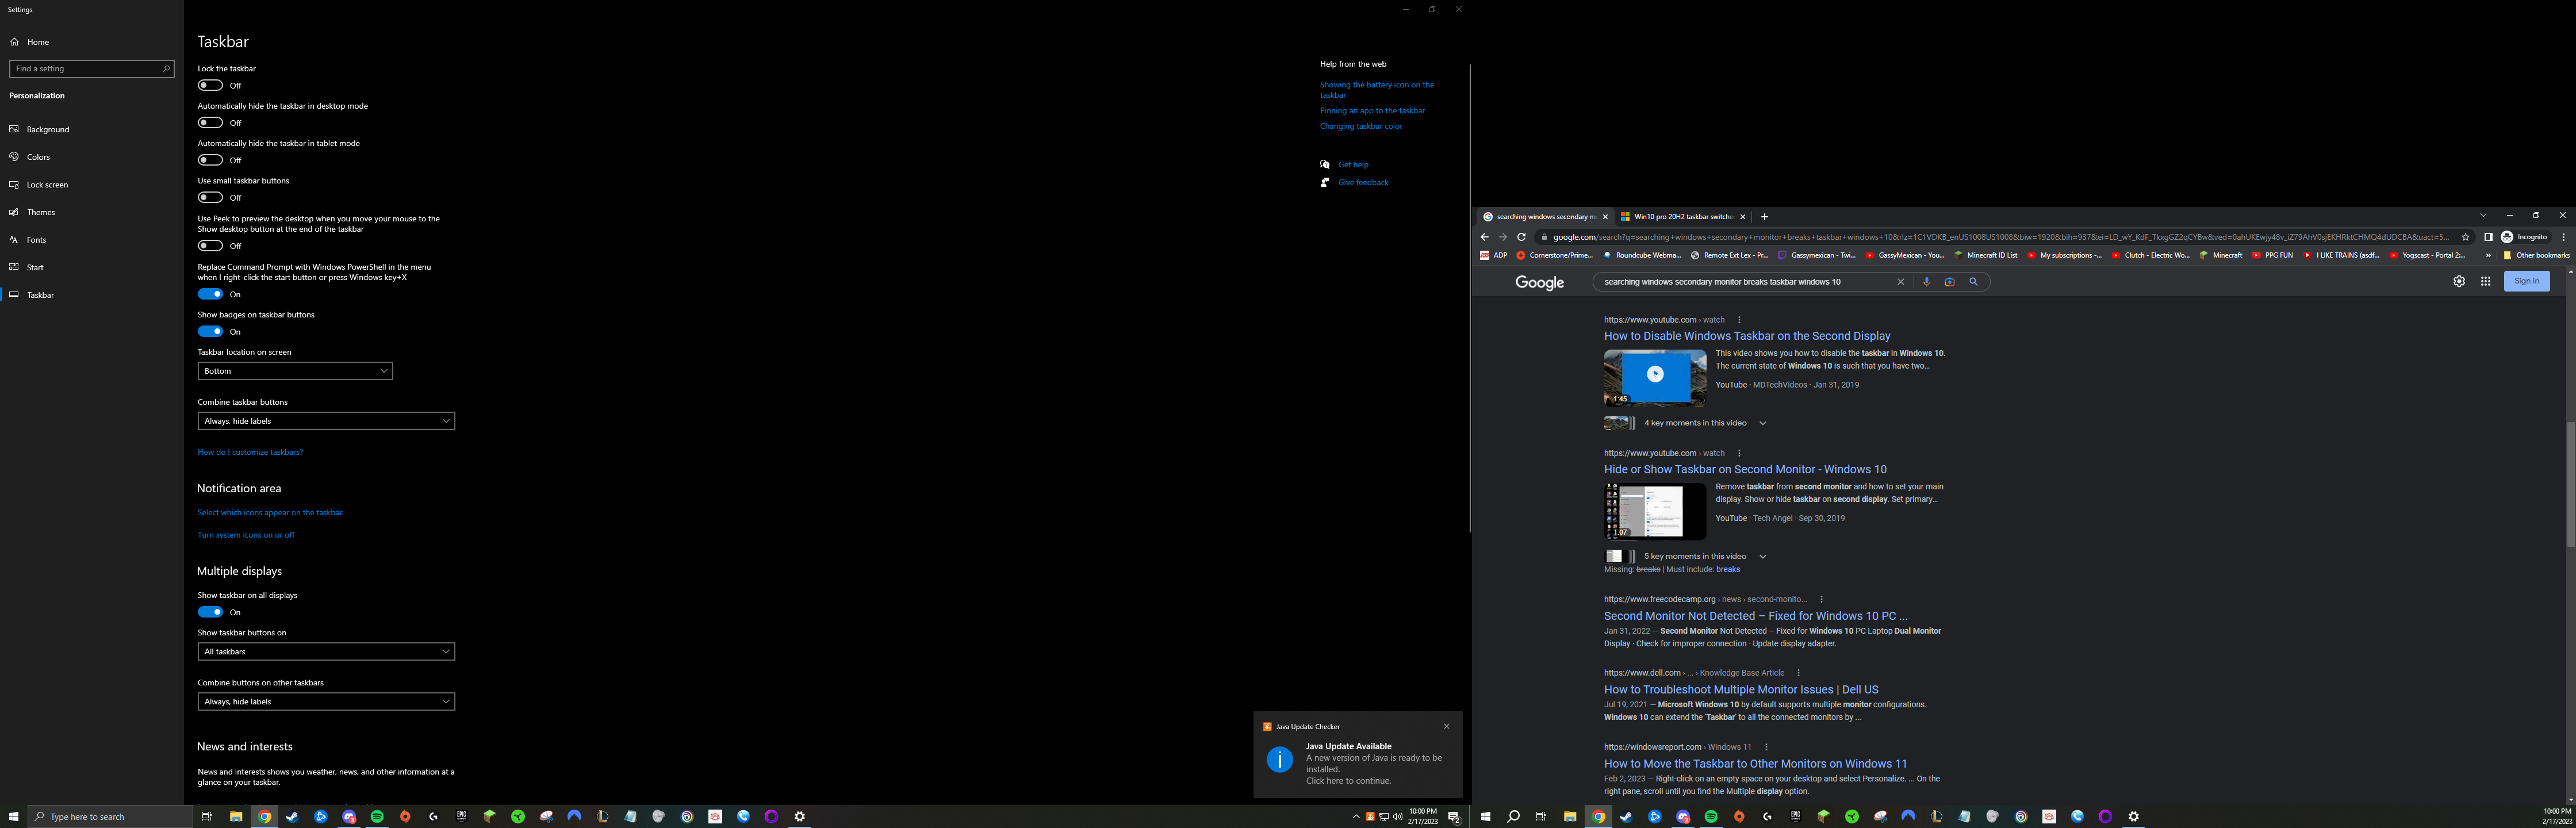
Task: Open the volume tray icon
Action: (x=1398, y=816)
